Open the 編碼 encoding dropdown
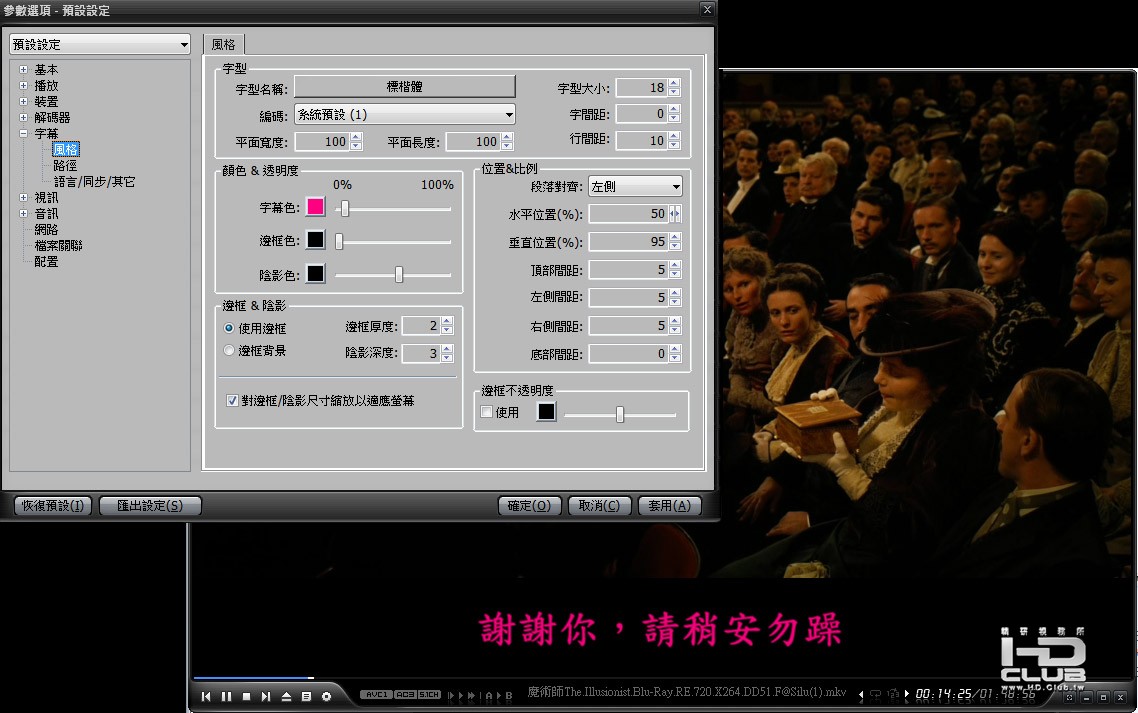Screen dimensions: 1138x713 405,115
